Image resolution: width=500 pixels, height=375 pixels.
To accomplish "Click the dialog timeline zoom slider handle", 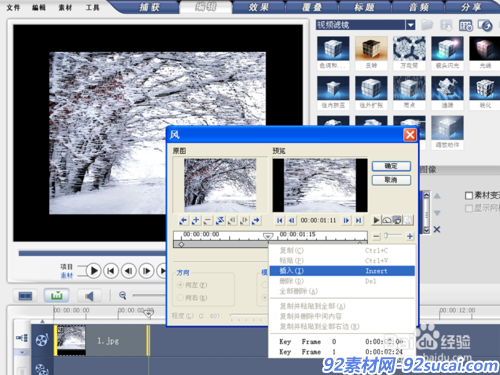I will point(386,236).
